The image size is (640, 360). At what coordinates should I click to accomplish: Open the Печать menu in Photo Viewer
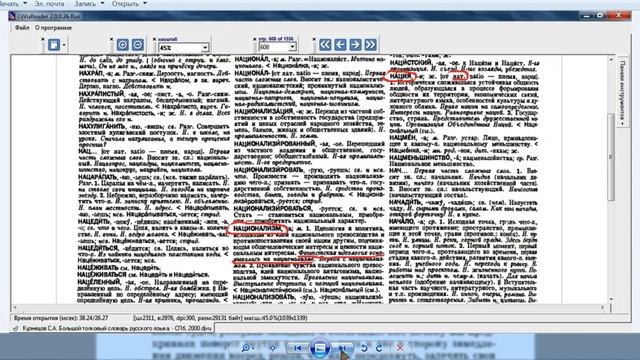click(x=13, y=4)
